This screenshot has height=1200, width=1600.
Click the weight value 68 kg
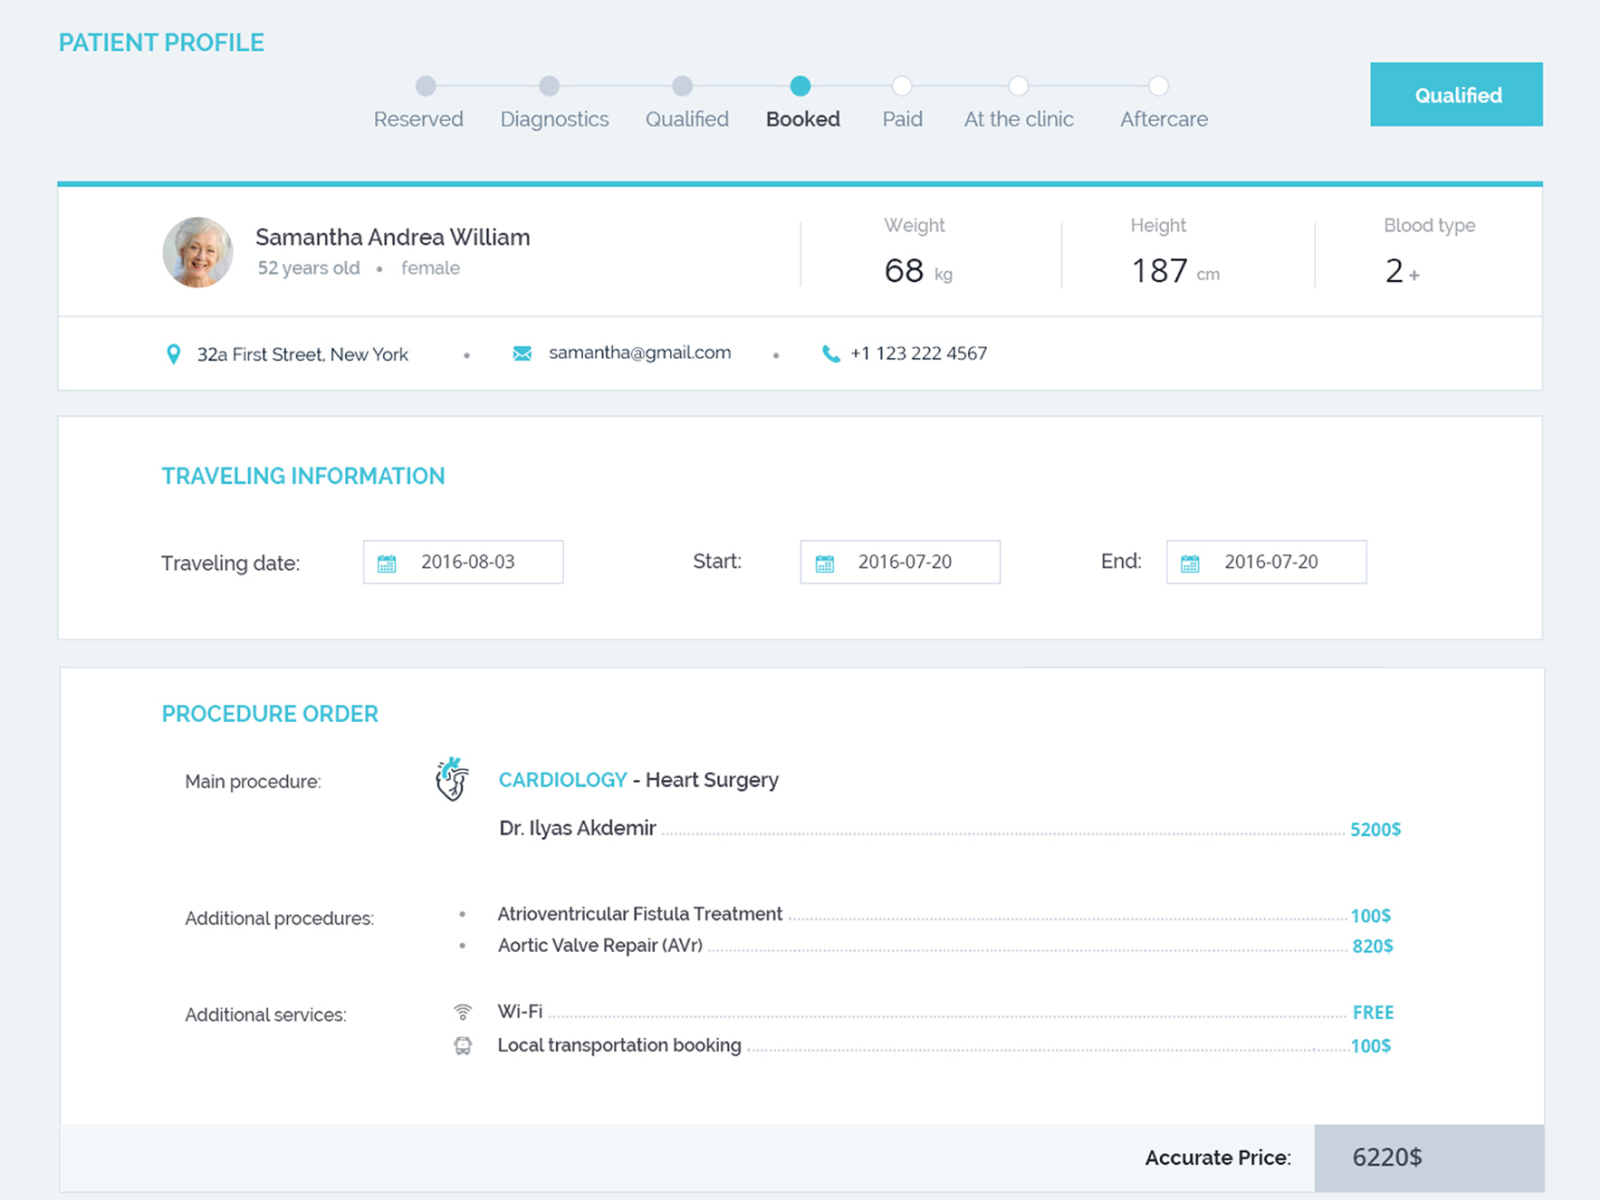click(x=918, y=271)
